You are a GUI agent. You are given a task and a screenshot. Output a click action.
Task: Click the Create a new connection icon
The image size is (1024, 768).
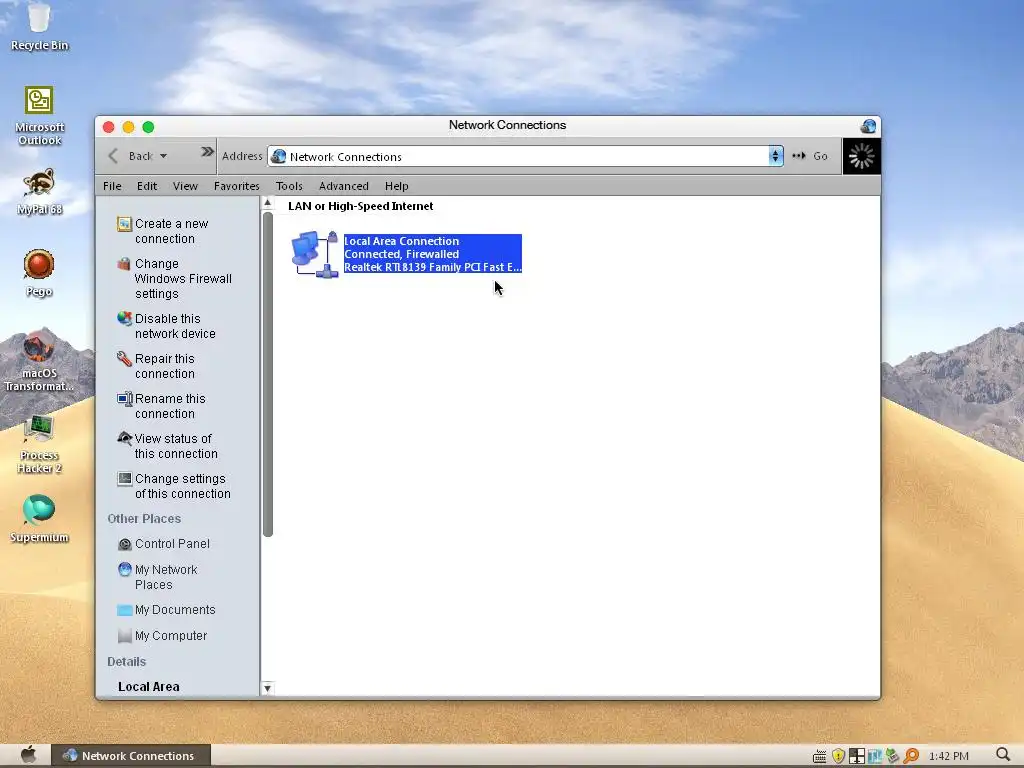tap(124, 224)
